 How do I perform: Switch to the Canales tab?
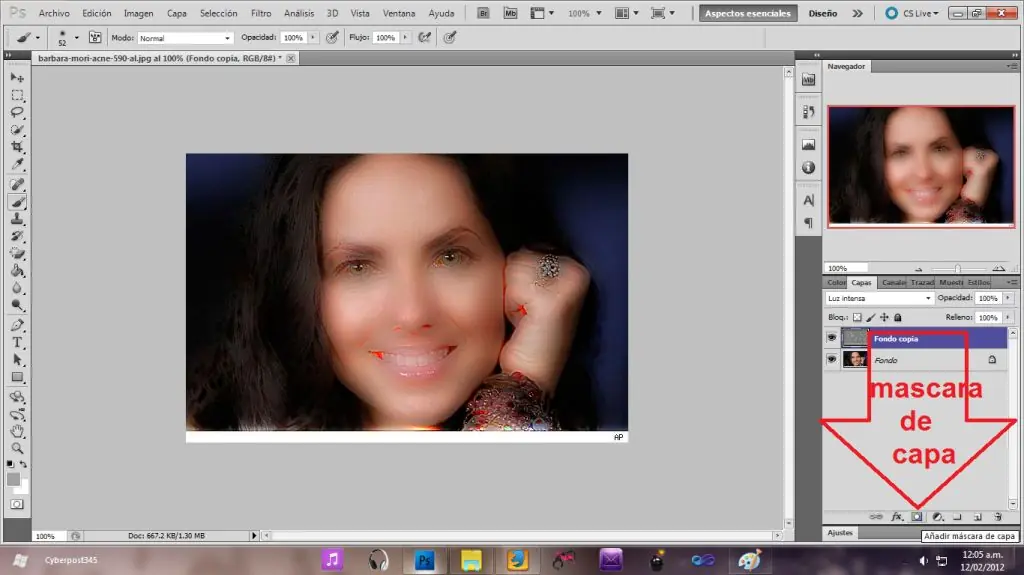(893, 283)
